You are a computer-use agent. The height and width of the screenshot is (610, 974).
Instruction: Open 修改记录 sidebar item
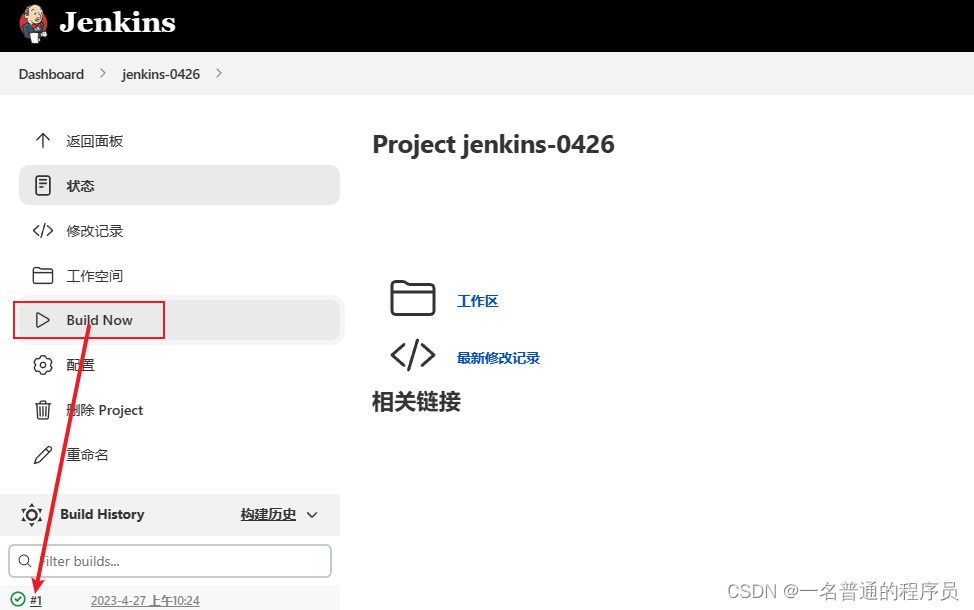pos(94,231)
